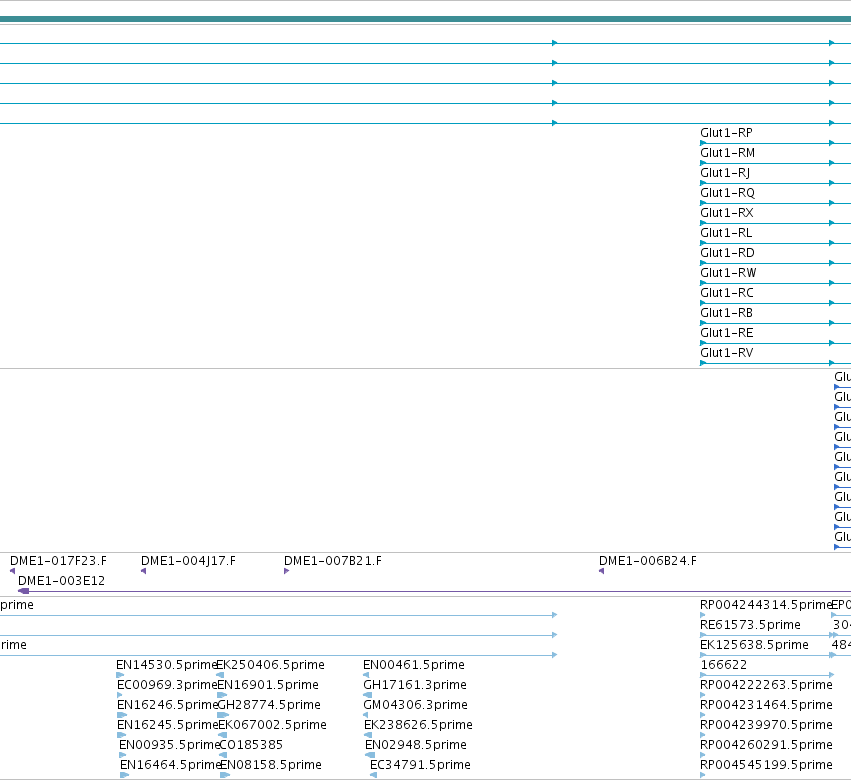
Task: Select the 166622 feature label
Action: 724,665
